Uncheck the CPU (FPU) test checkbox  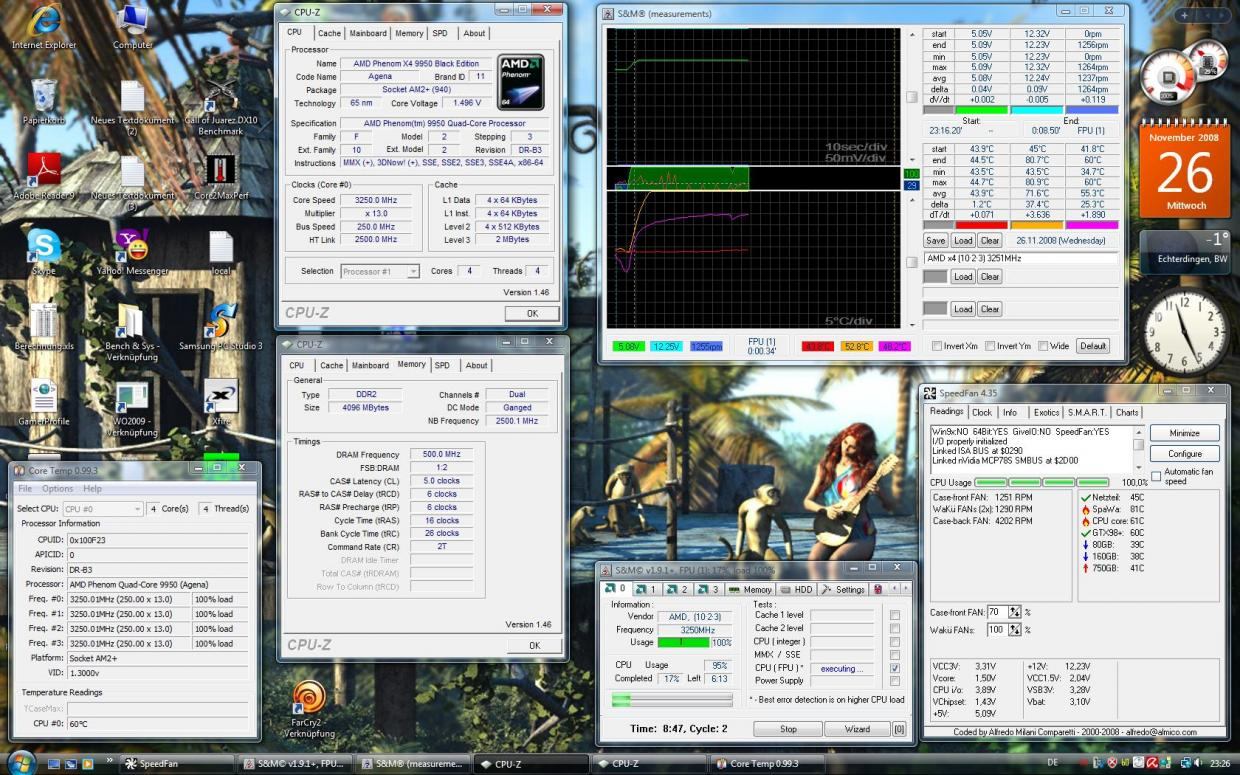(895, 667)
